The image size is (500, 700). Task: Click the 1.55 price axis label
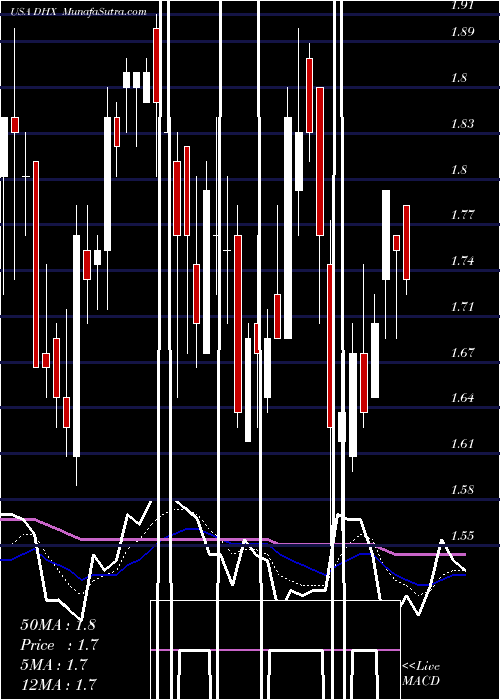pos(462,536)
